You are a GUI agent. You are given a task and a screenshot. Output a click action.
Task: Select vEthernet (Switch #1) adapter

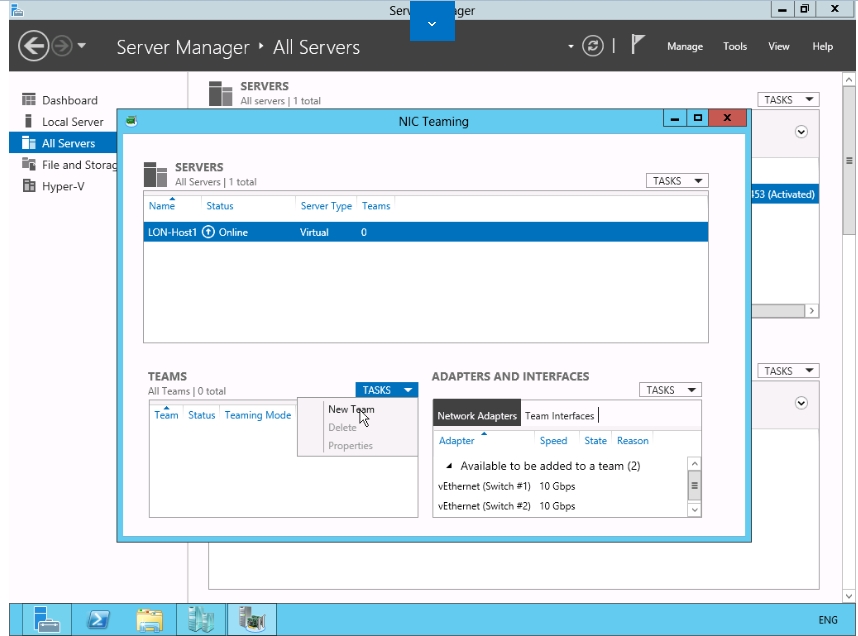tap(560, 486)
